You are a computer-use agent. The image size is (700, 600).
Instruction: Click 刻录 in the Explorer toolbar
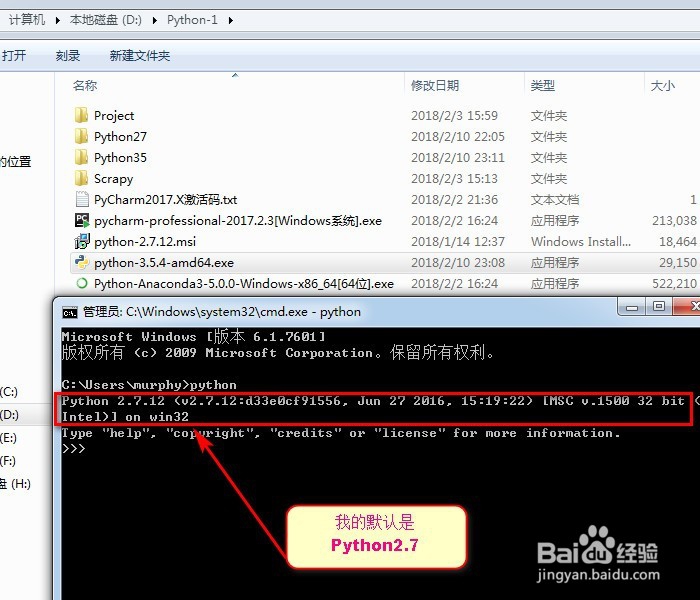point(68,55)
